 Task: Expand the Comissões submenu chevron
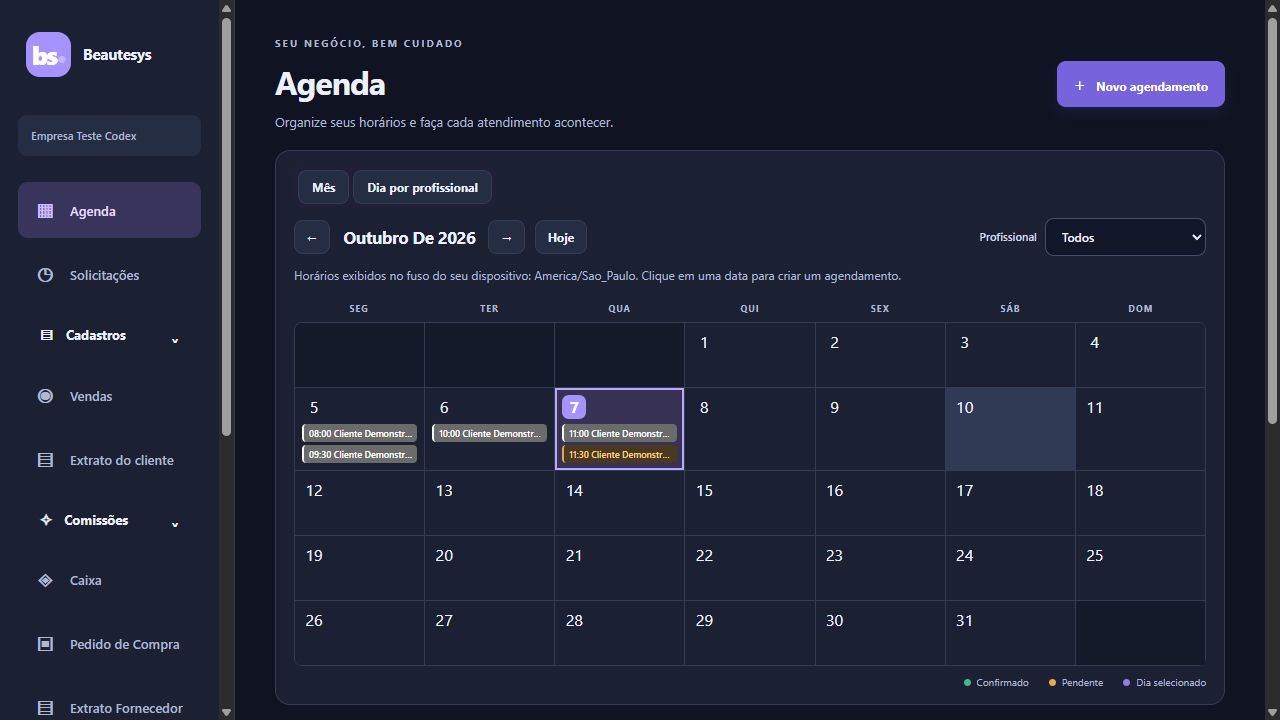click(x=175, y=524)
